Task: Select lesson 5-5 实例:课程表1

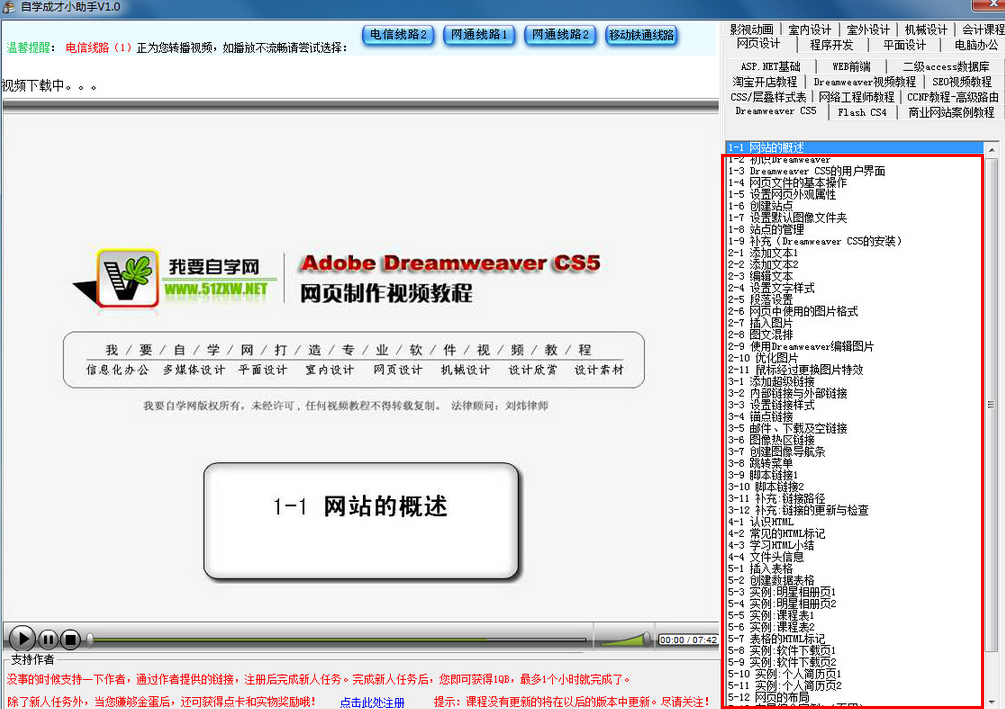Action: coord(855,615)
